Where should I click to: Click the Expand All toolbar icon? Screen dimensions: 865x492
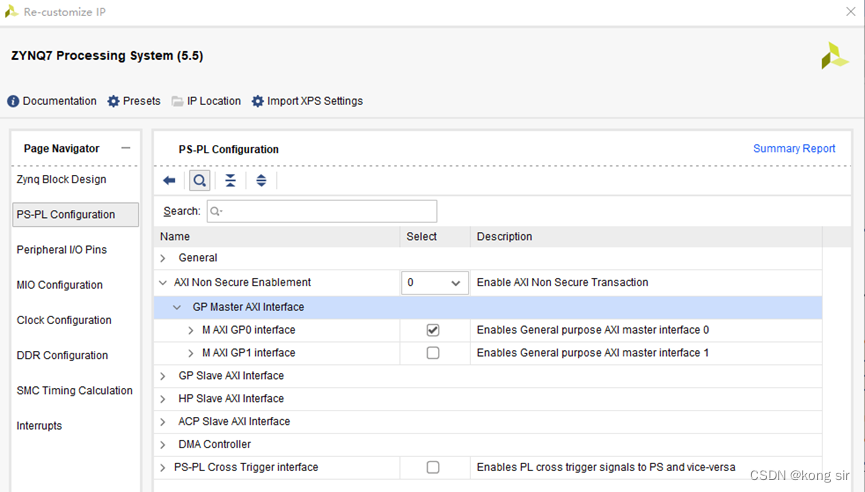pos(261,180)
